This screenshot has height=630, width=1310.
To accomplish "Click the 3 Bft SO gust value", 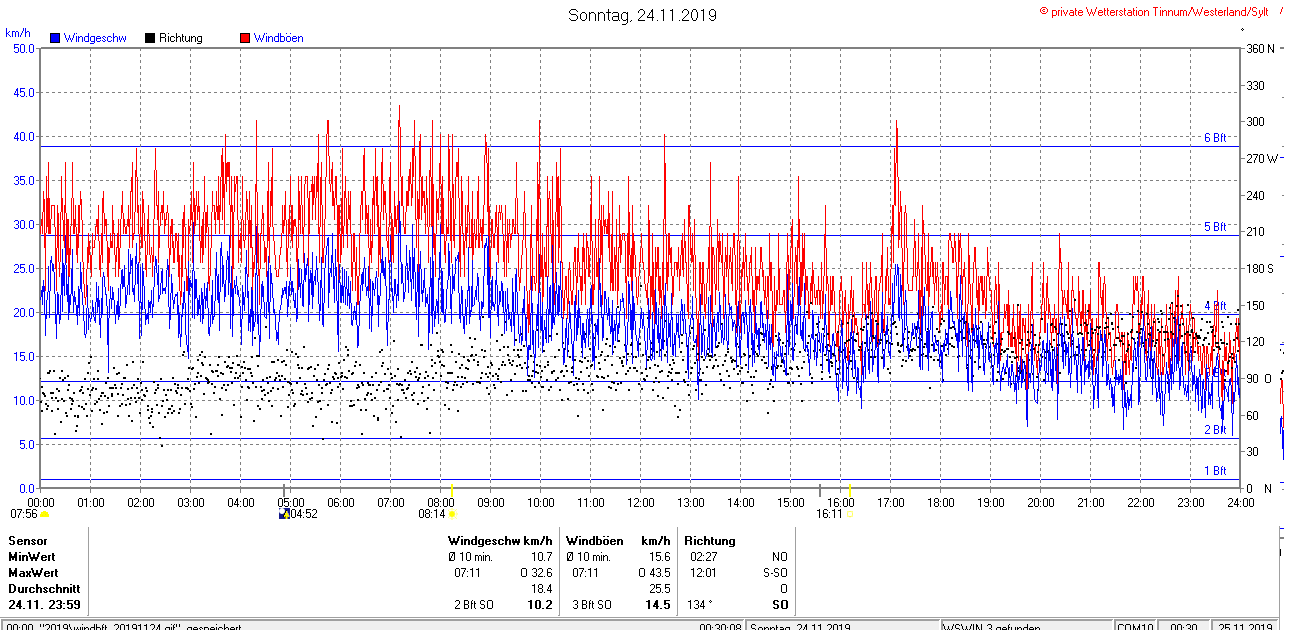I will coord(591,605).
